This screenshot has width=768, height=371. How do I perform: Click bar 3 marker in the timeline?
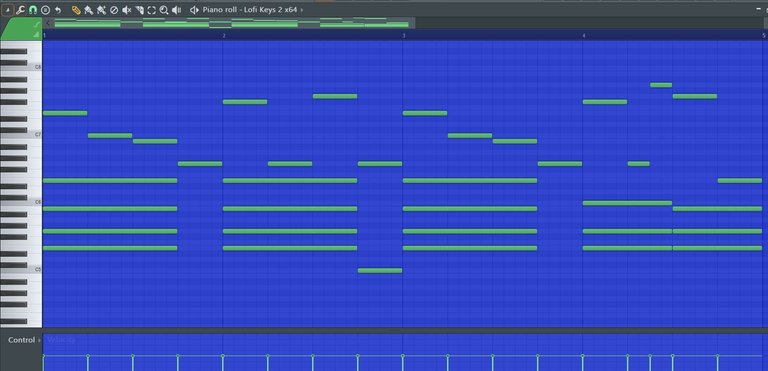tap(404, 36)
